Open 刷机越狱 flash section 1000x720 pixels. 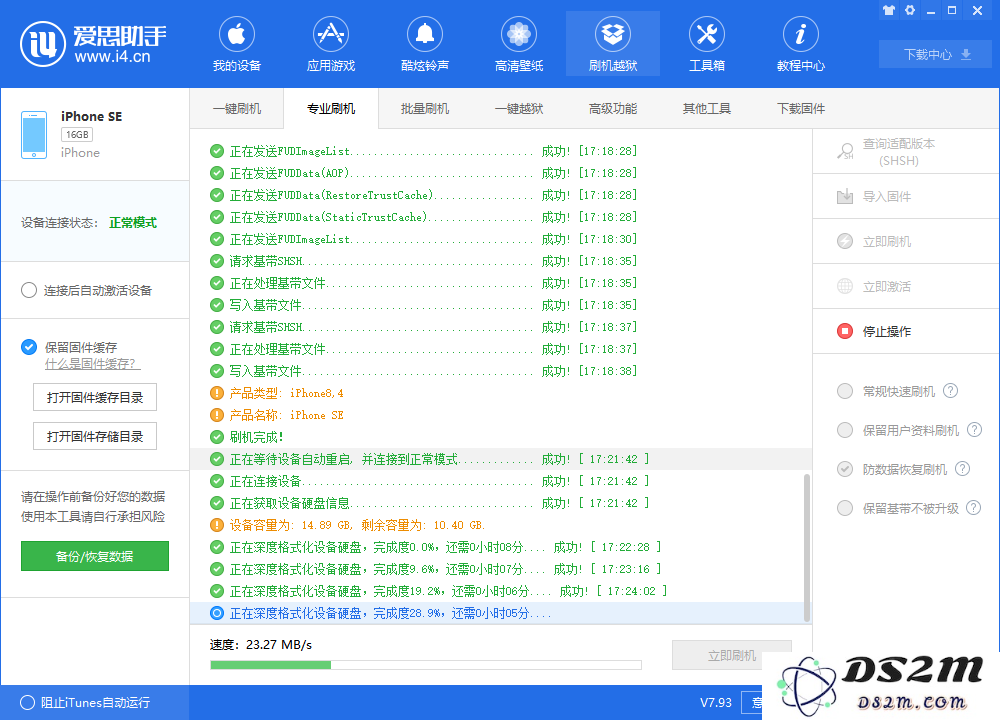[x=613, y=44]
